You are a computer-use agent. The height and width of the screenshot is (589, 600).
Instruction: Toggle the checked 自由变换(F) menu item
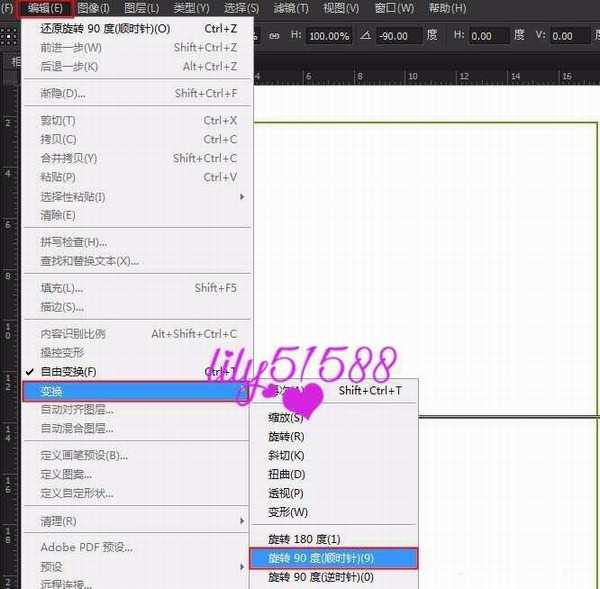click(x=68, y=371)
